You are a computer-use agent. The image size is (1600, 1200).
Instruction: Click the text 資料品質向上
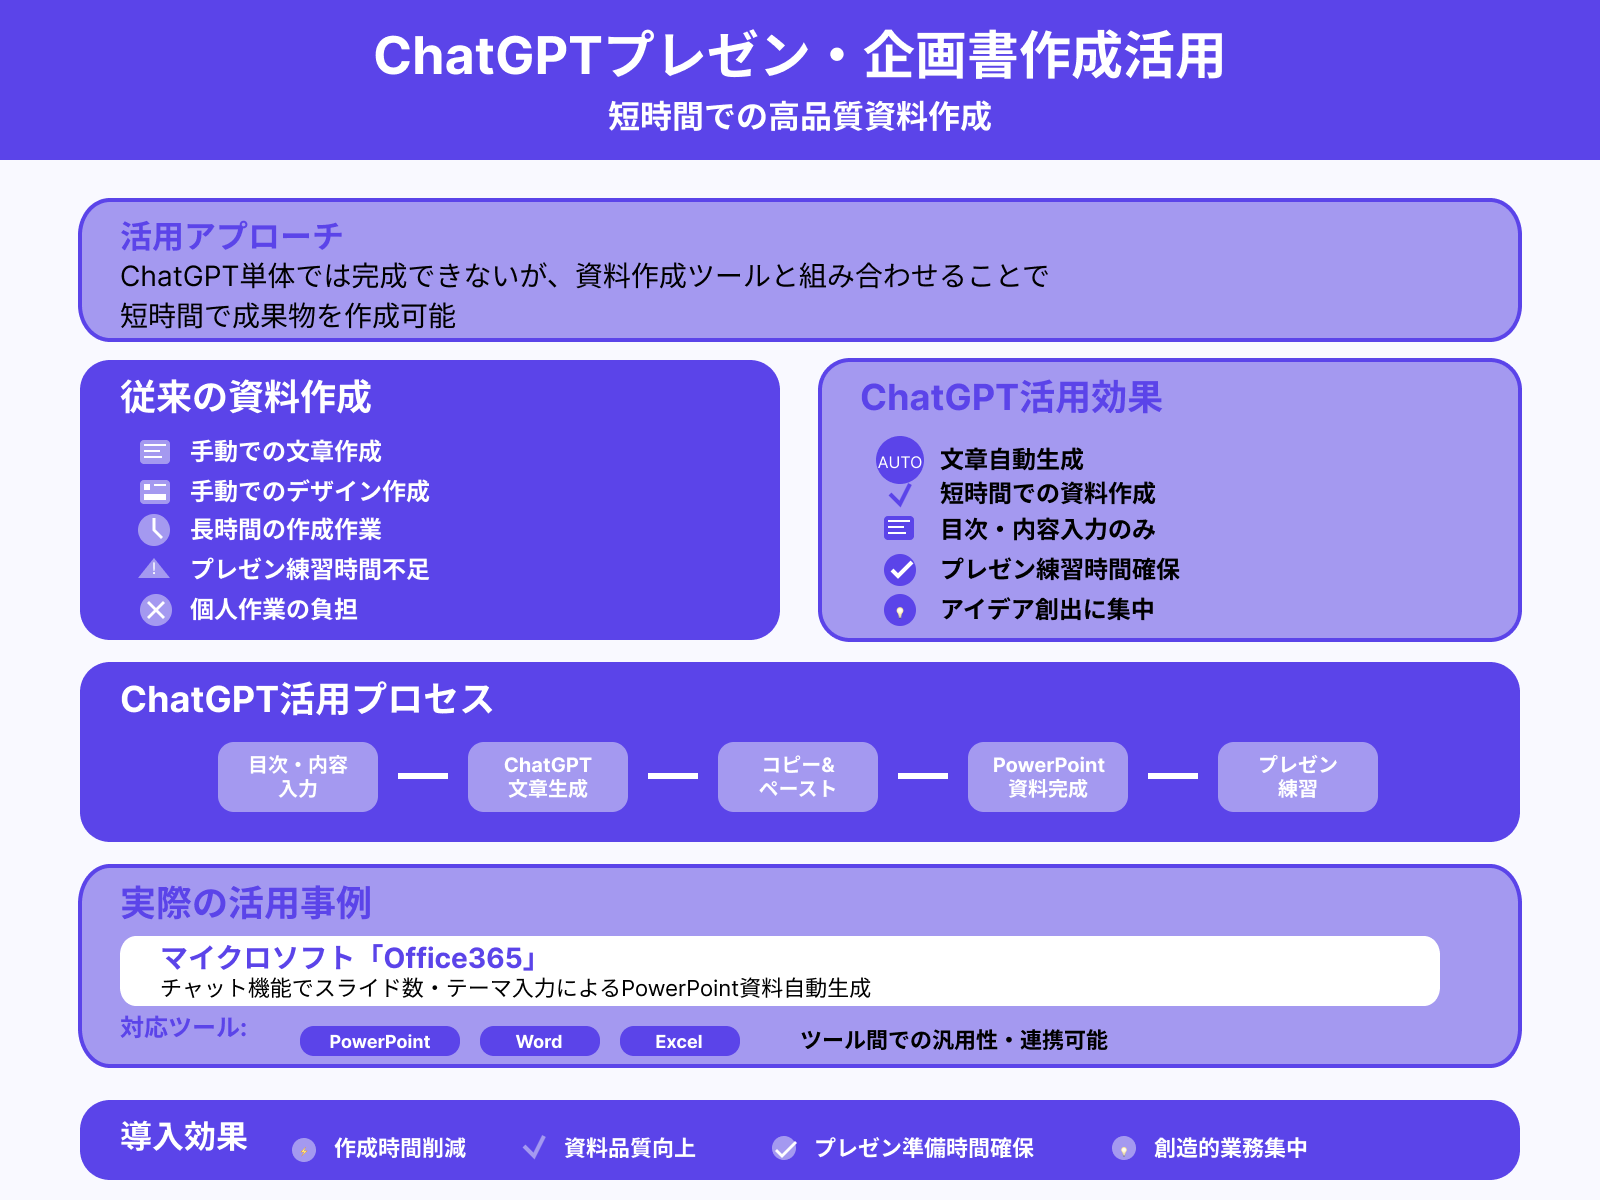point(630,1148)
